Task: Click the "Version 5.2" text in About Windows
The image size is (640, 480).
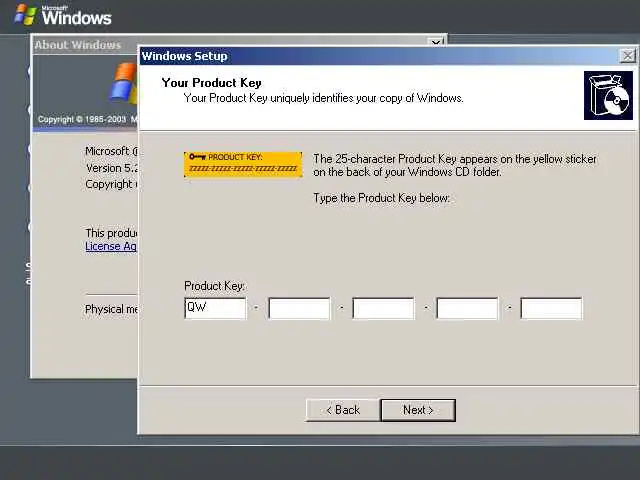Action: click(x=112, y=168)
